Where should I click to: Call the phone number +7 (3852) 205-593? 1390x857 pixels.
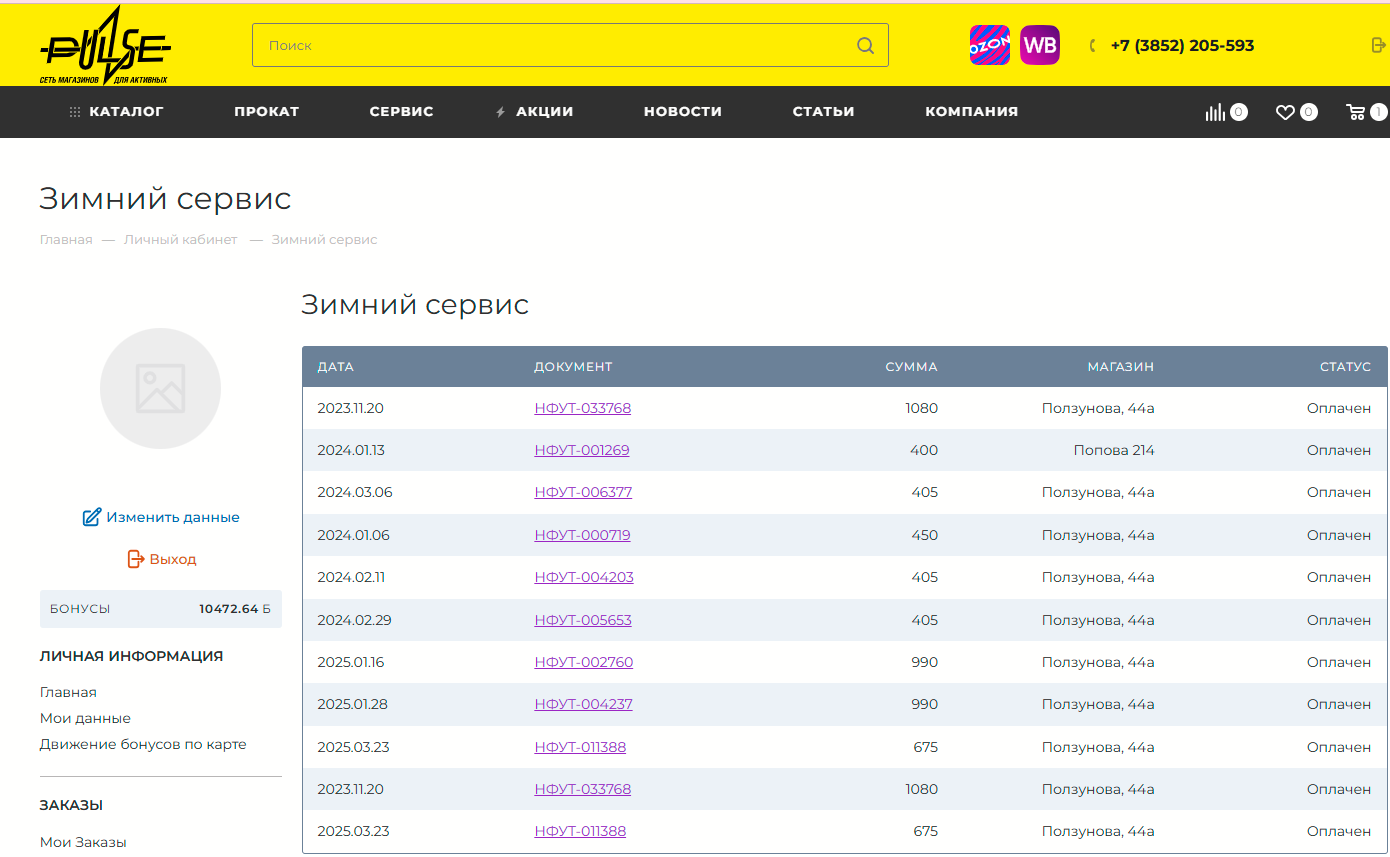click(x=1181, y=46)
